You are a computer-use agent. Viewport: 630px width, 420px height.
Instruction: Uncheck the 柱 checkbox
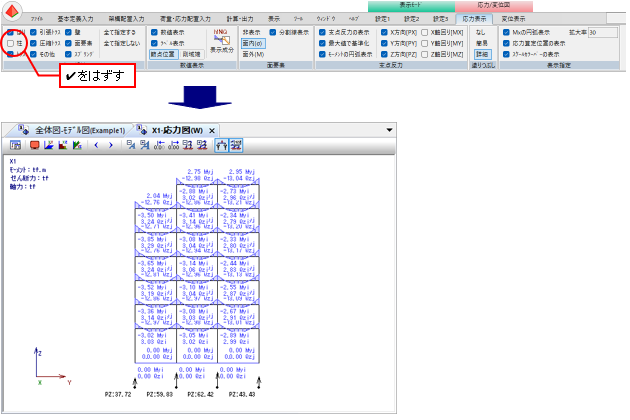(x=10, y=44)
